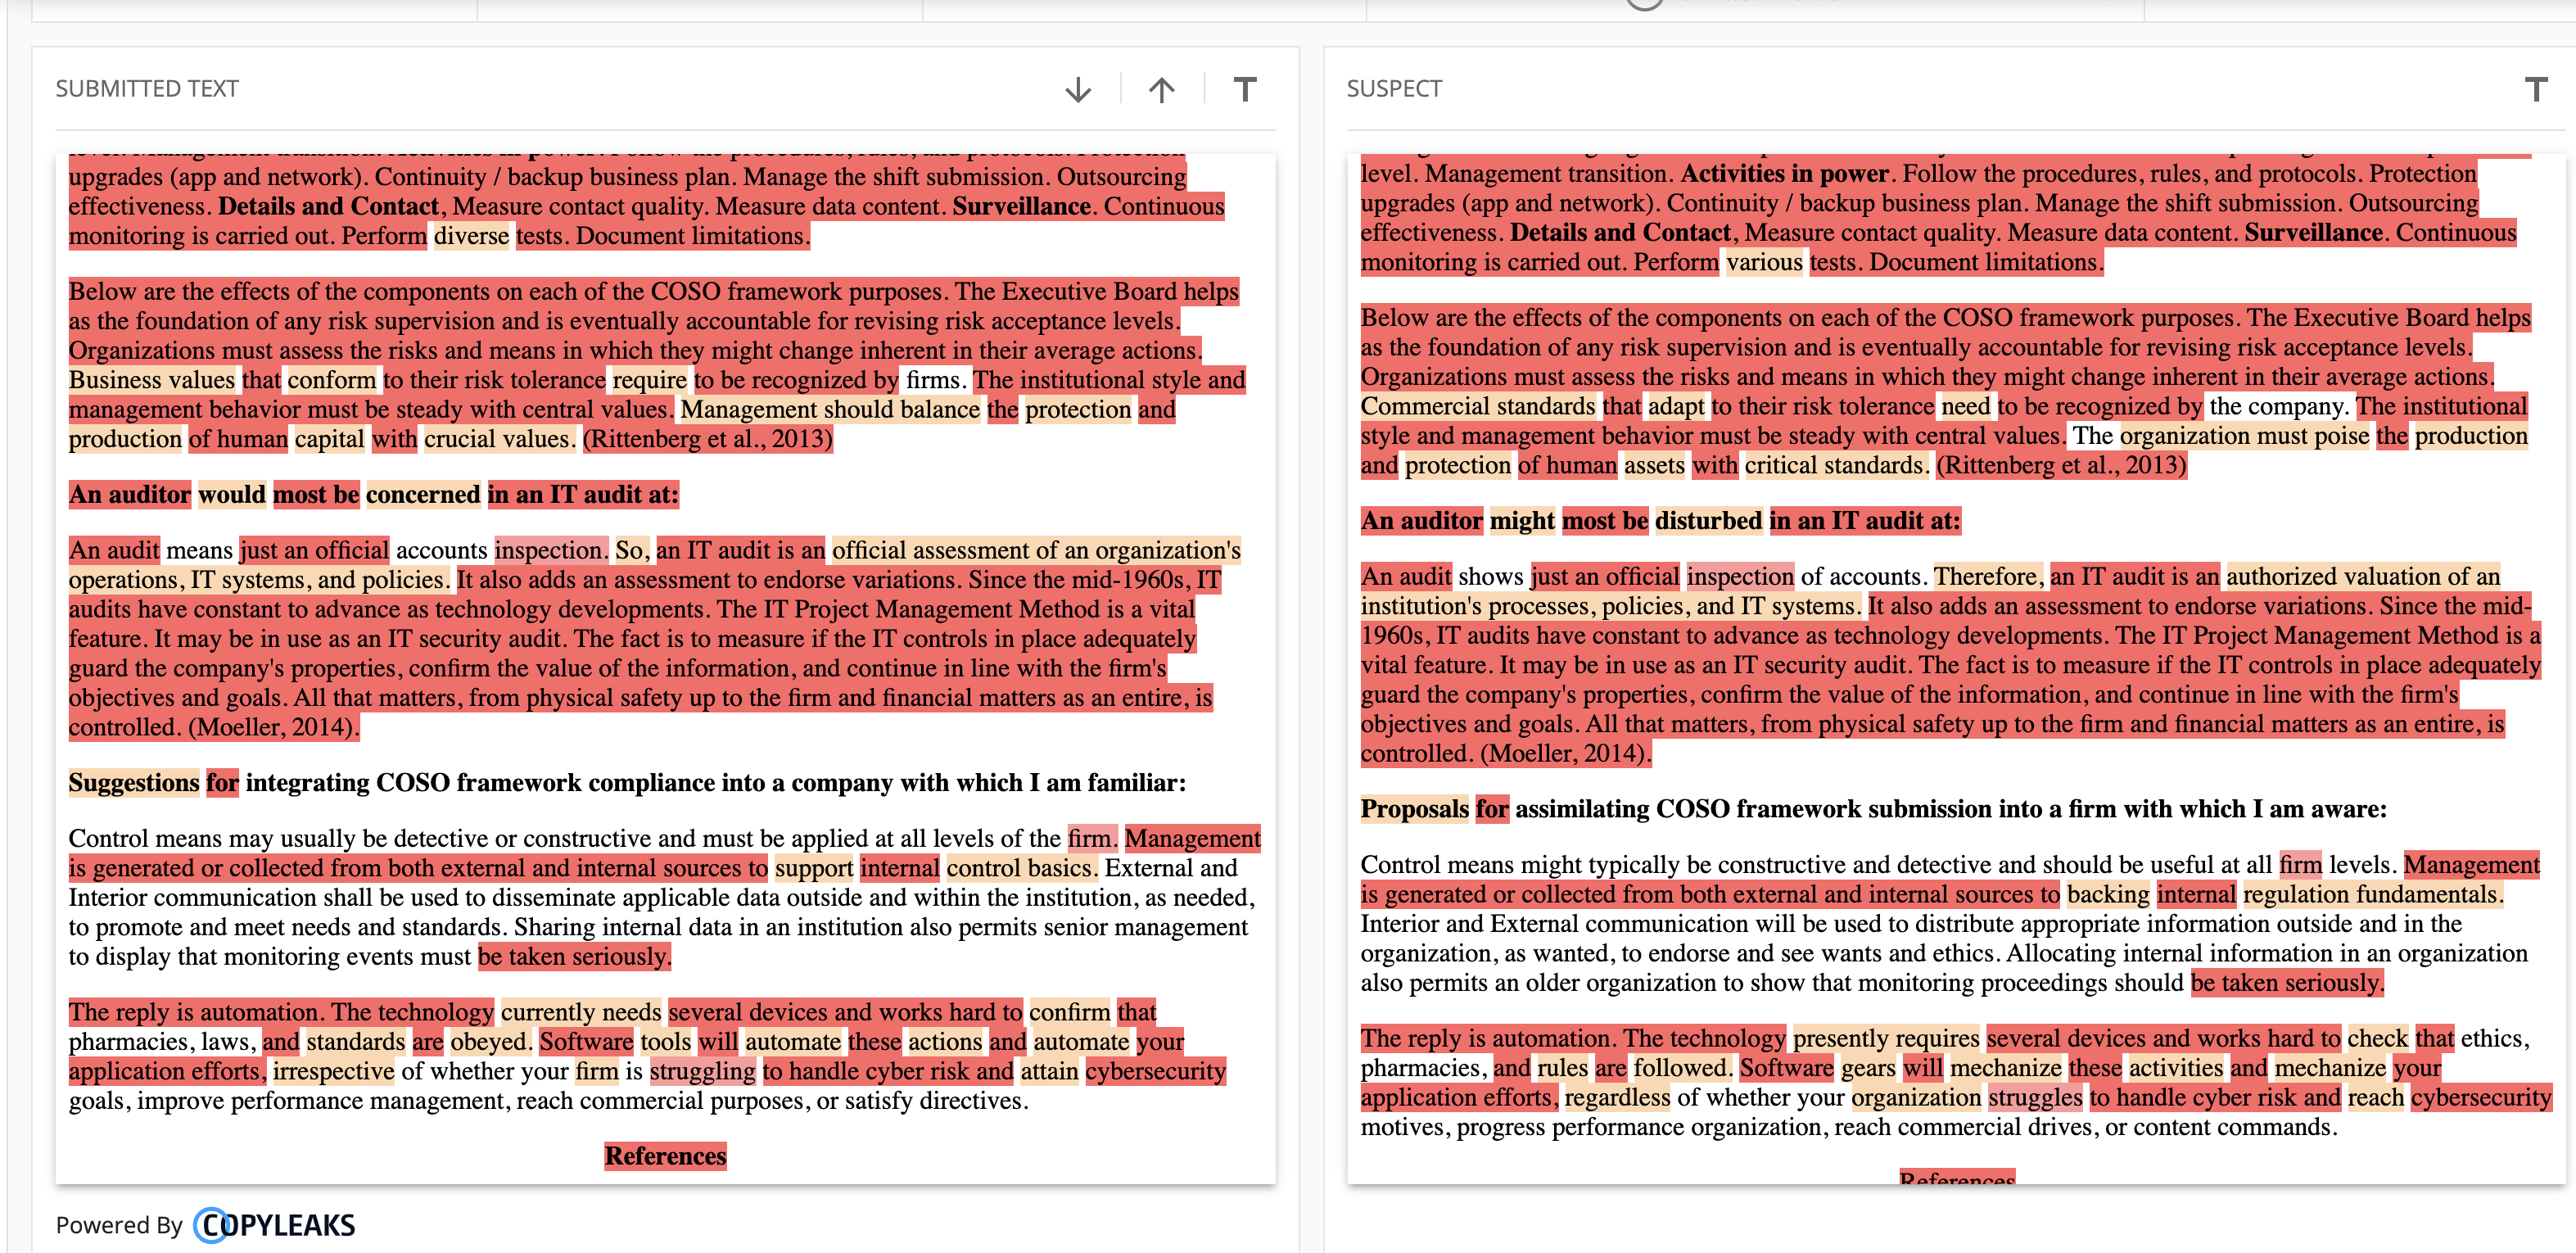Click 'Business values' highlight in submitted text
The image size is (2576, 1253).
tap(151, 380)
